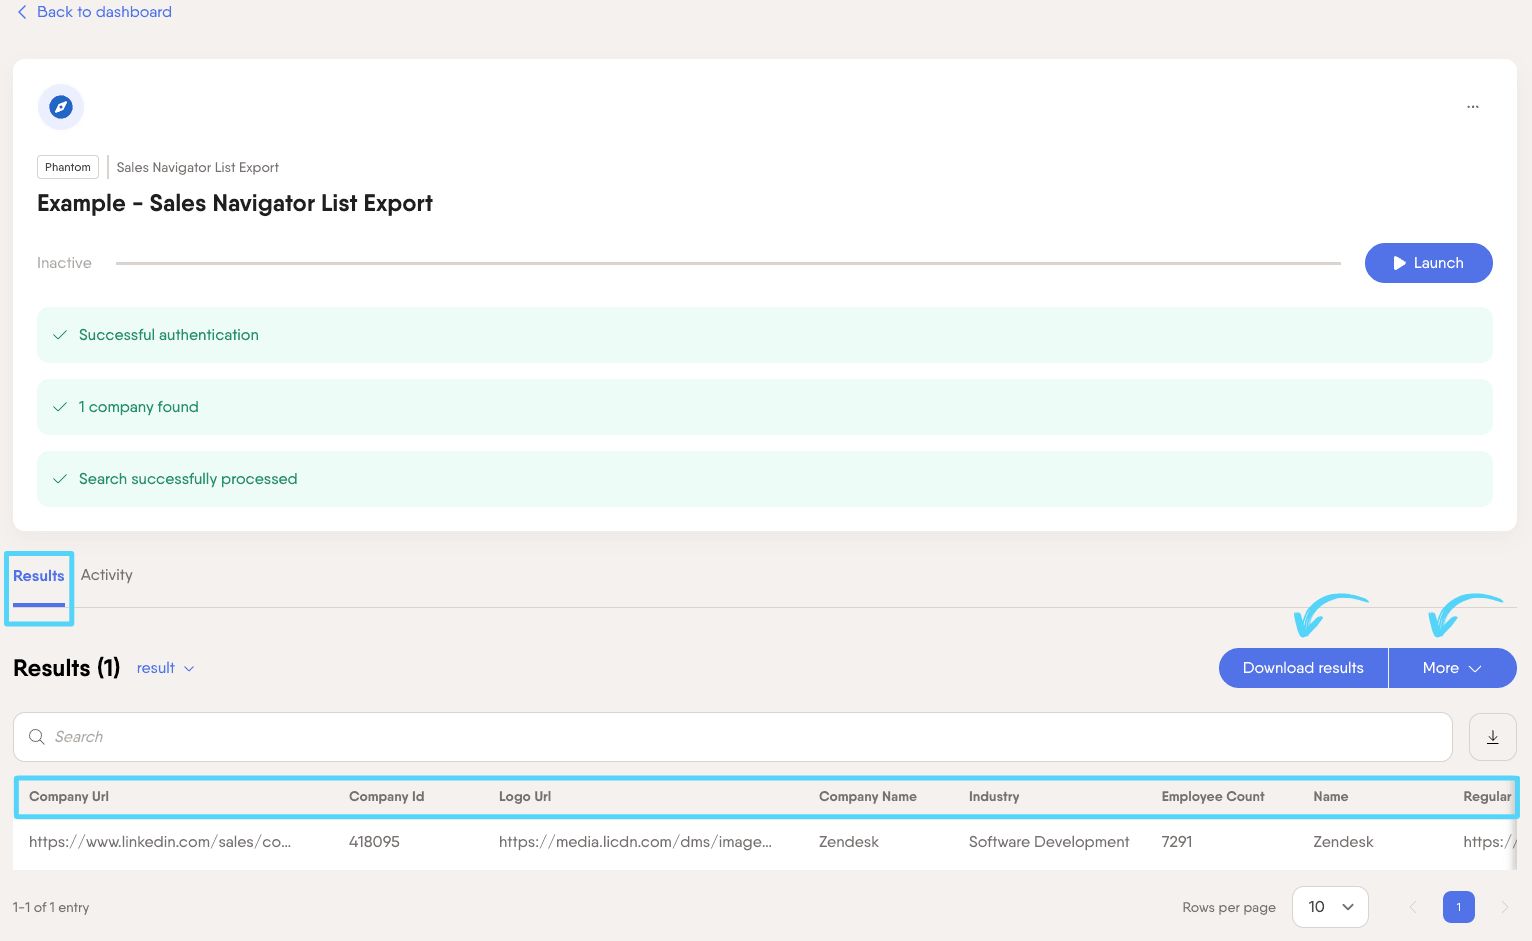Select the 7291 employee count cell
This screenshot has height=941, width=1532.
pyautogui.click(x=1177, y=842)
